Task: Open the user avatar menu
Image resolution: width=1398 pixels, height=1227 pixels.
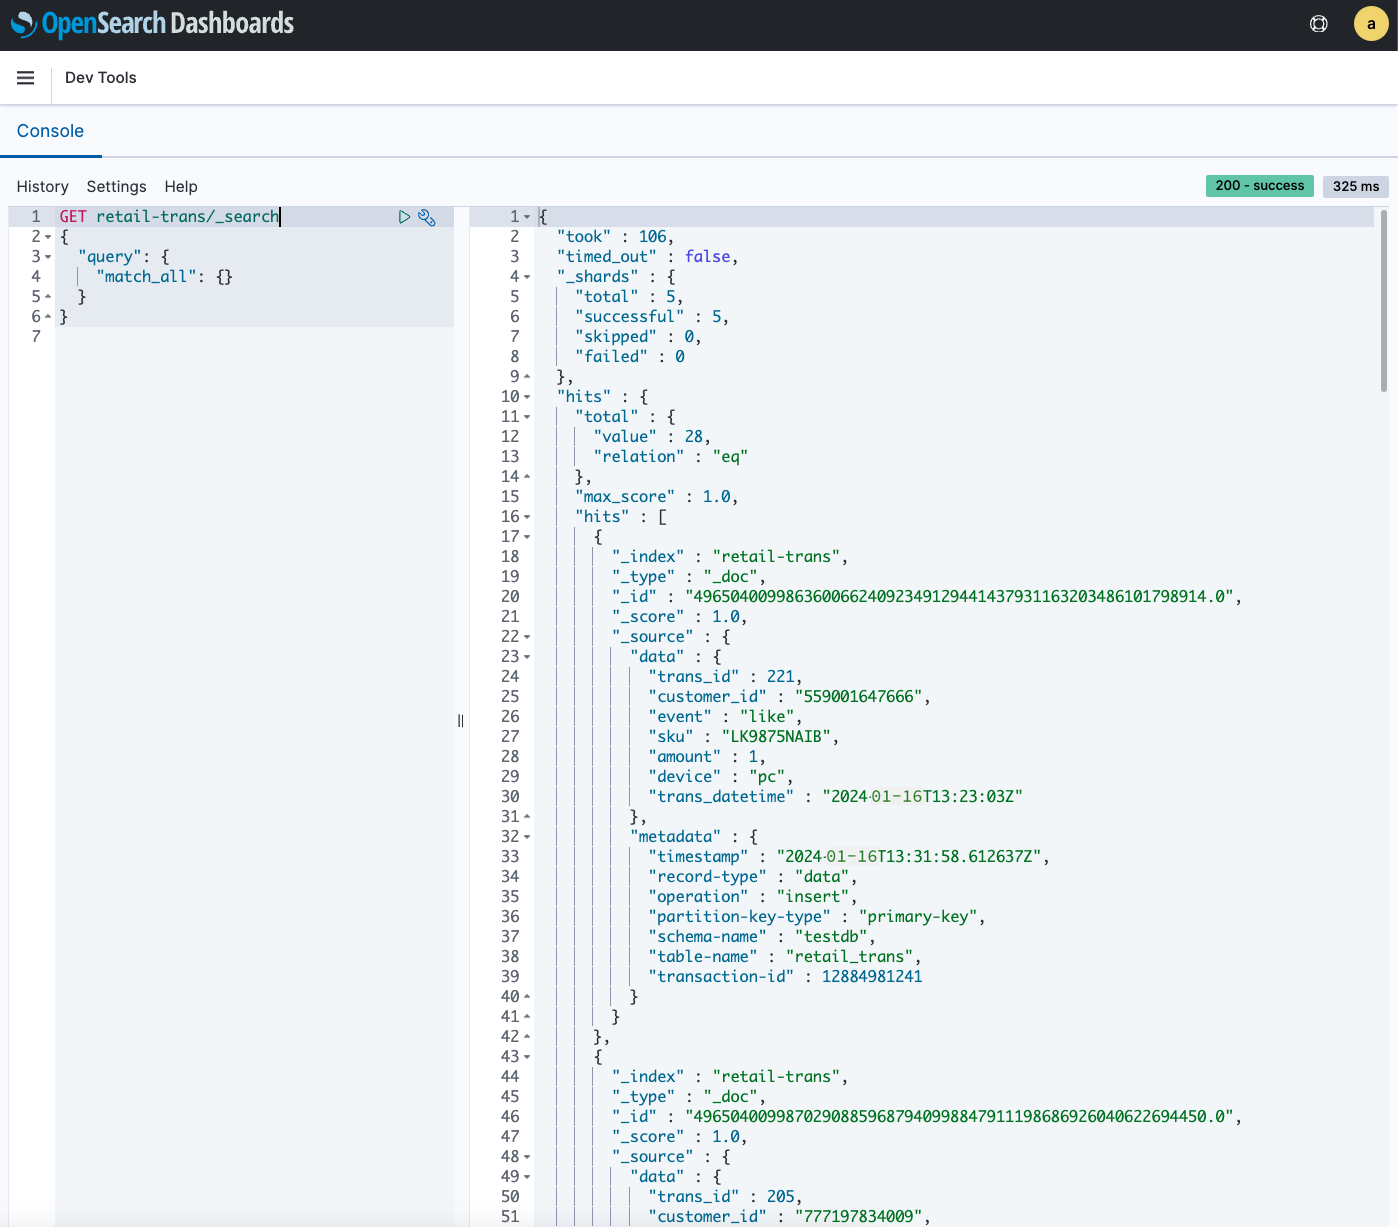Action: (x=1370, y=24)
